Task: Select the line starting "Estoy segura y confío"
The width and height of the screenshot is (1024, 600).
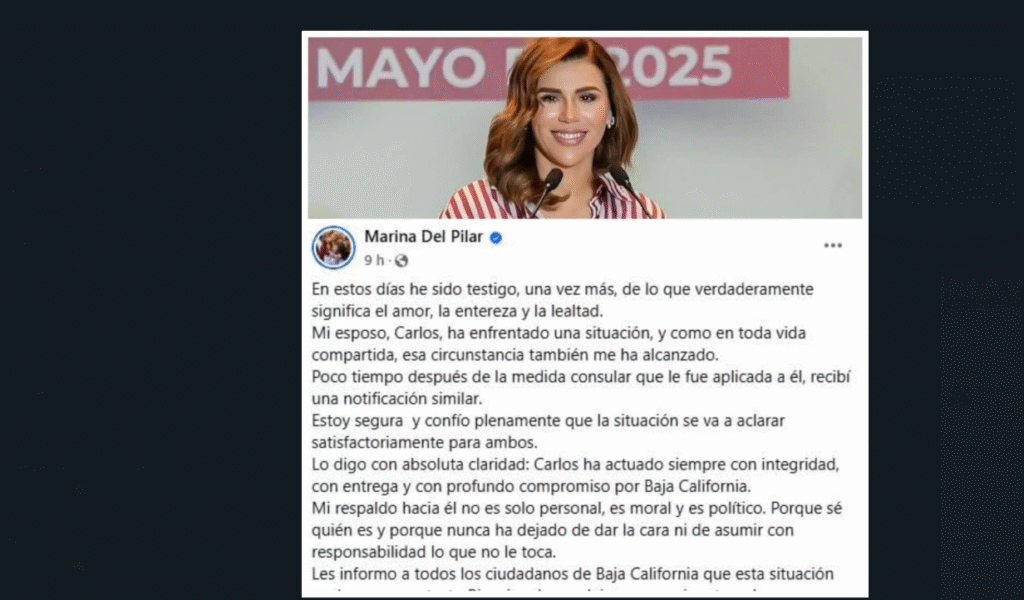Action: pyautogui.click(x=548, y=420)
